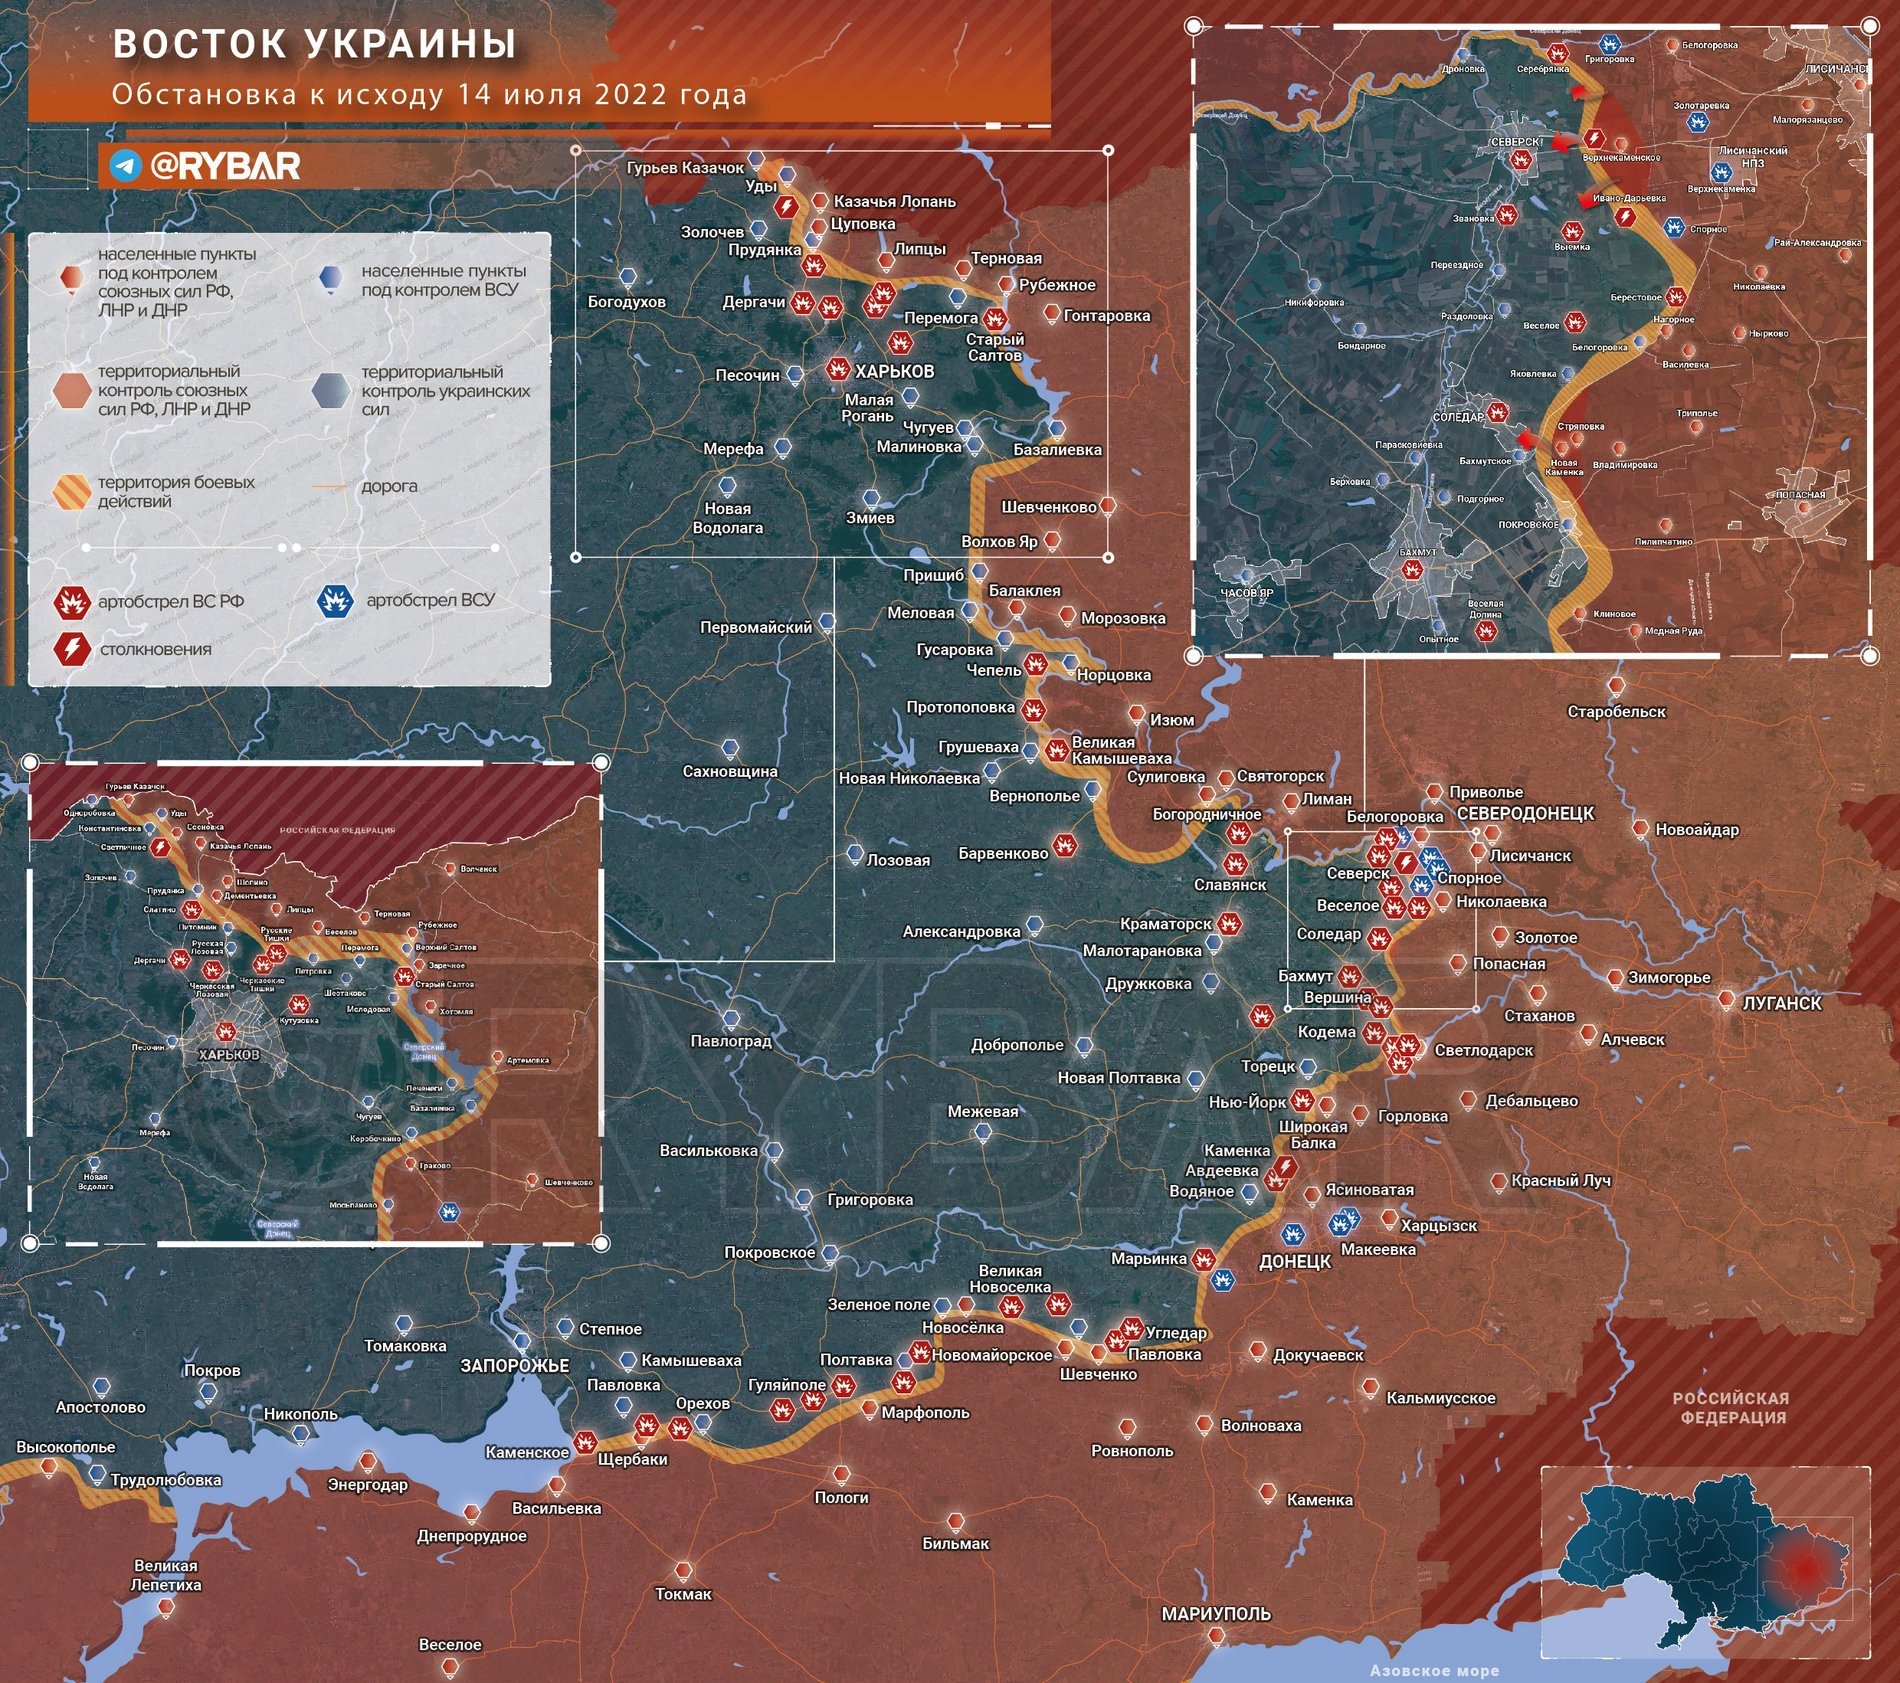Click the МАРИУПОЛЬ city label
Screen dimensions: 1900x1683
[1215, 1614]
